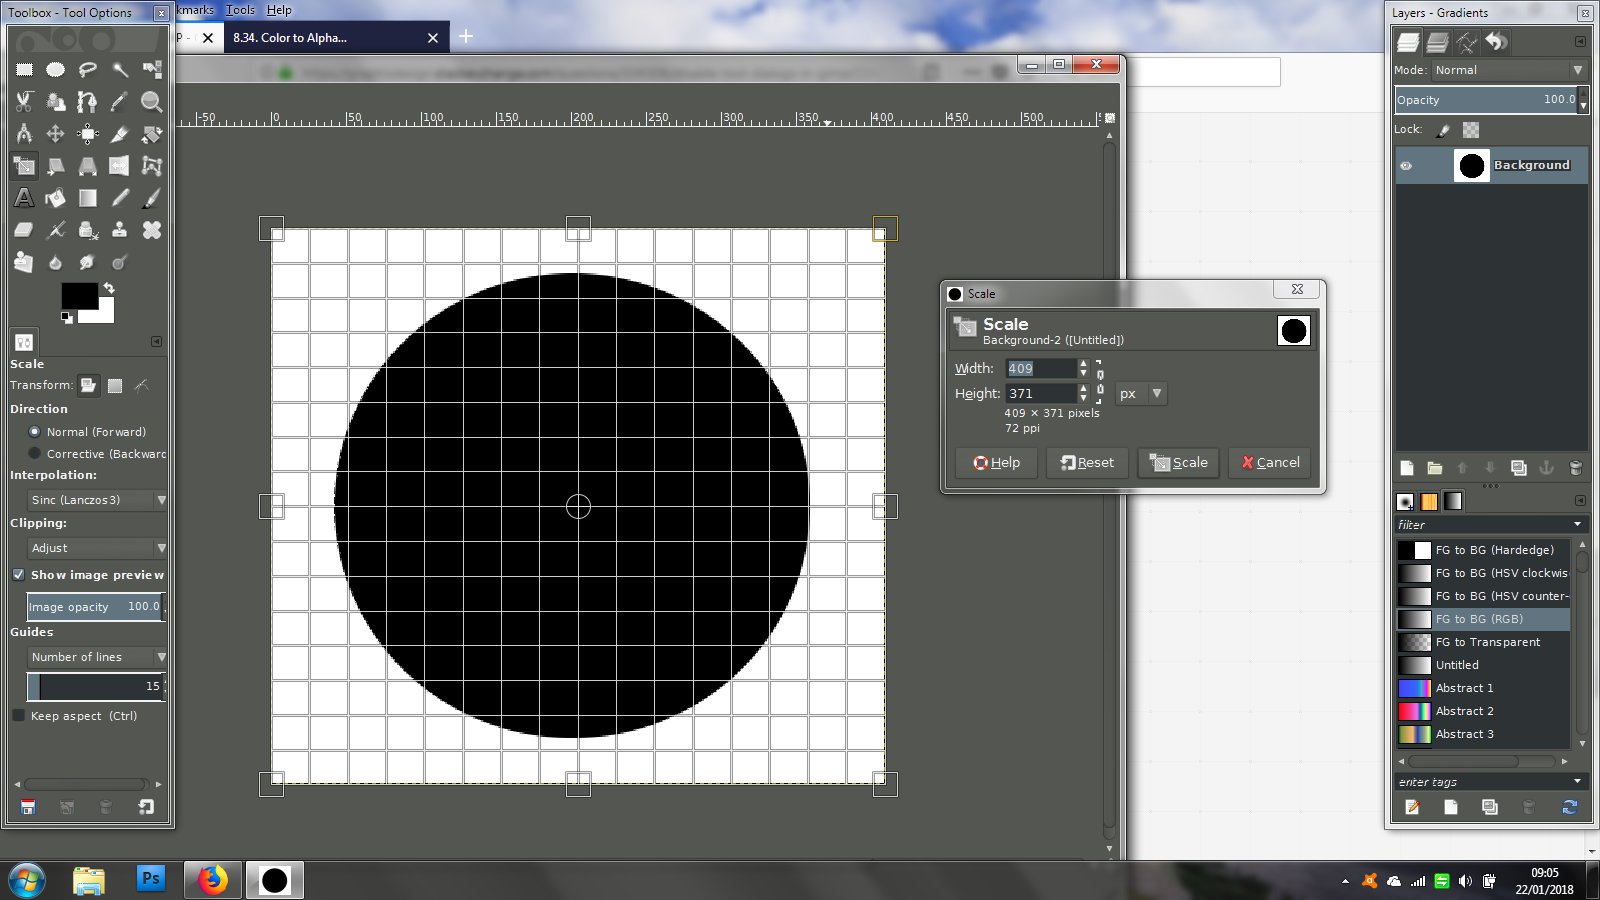The image size is (1600, 900).
Task: Select the Paintbrush tool
Action: click(x=152, y=198)
